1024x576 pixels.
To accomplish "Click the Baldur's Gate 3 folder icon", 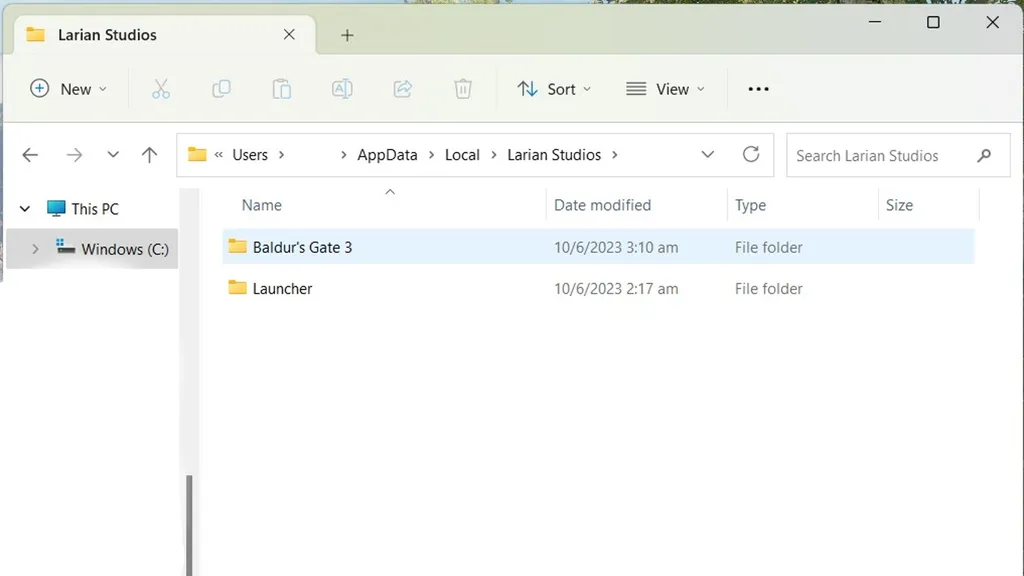I will click(x=237, y=246).
